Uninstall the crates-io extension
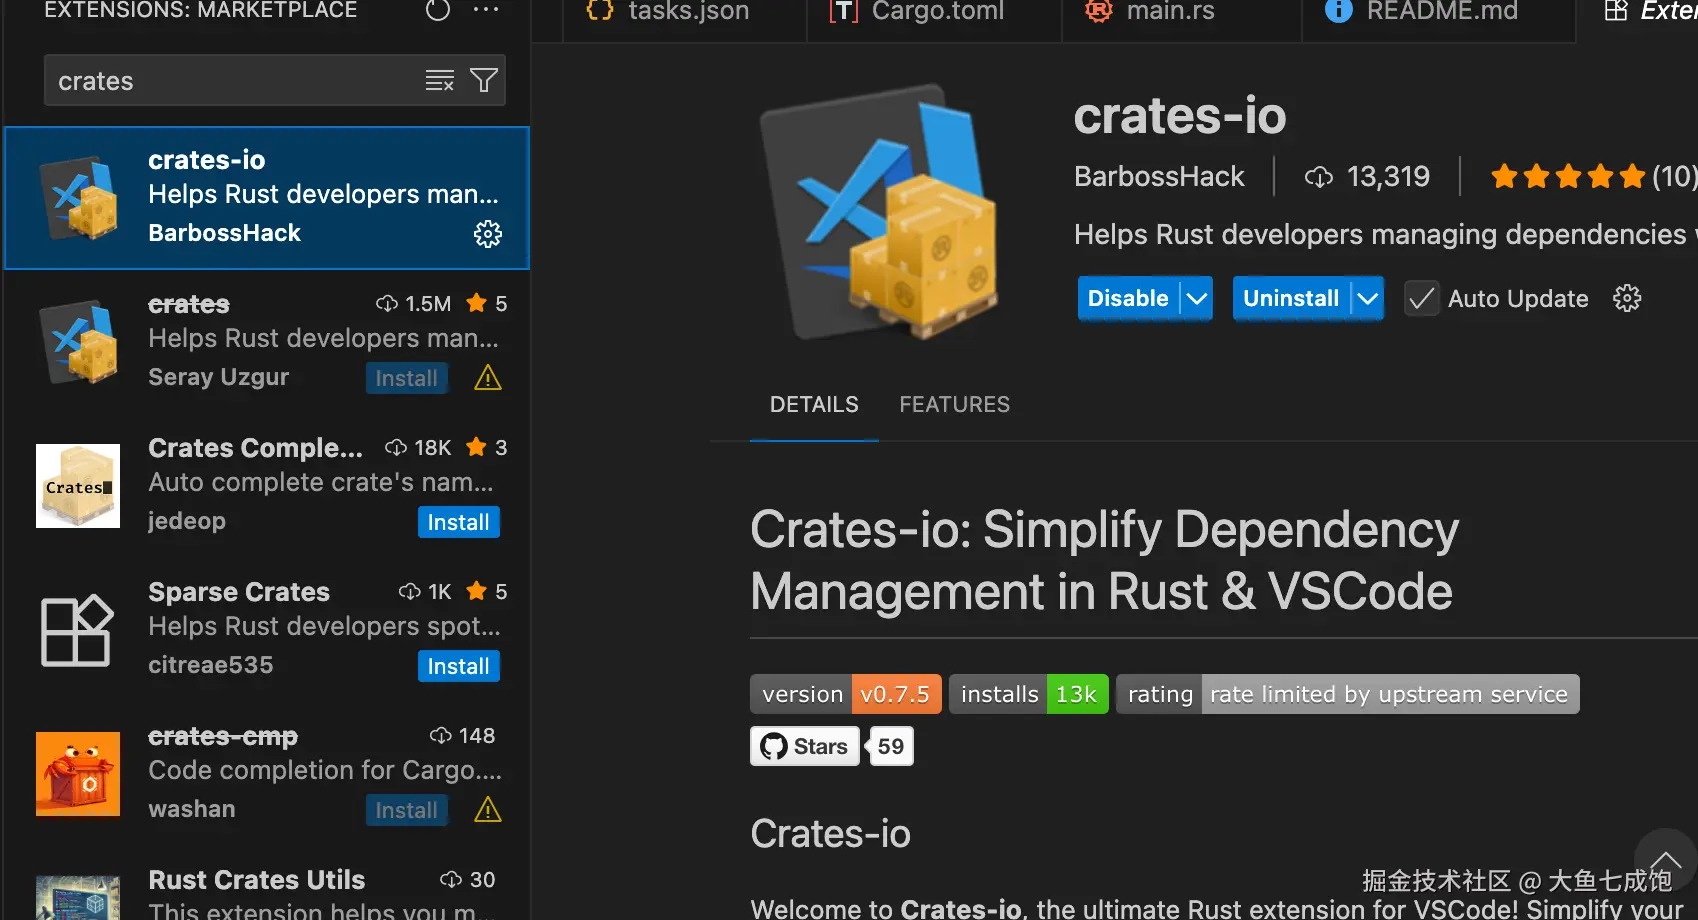Screen dimensions: 1698x920 coord(1290,298)
